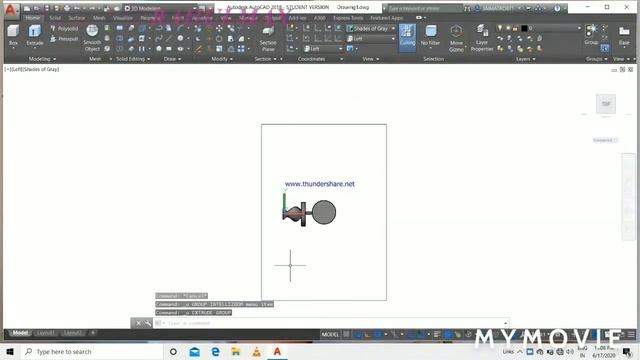Viewport: 640px width, 360px height.
Task: Click the AutoCAD taskbar icon
Action: click(277, 351)
